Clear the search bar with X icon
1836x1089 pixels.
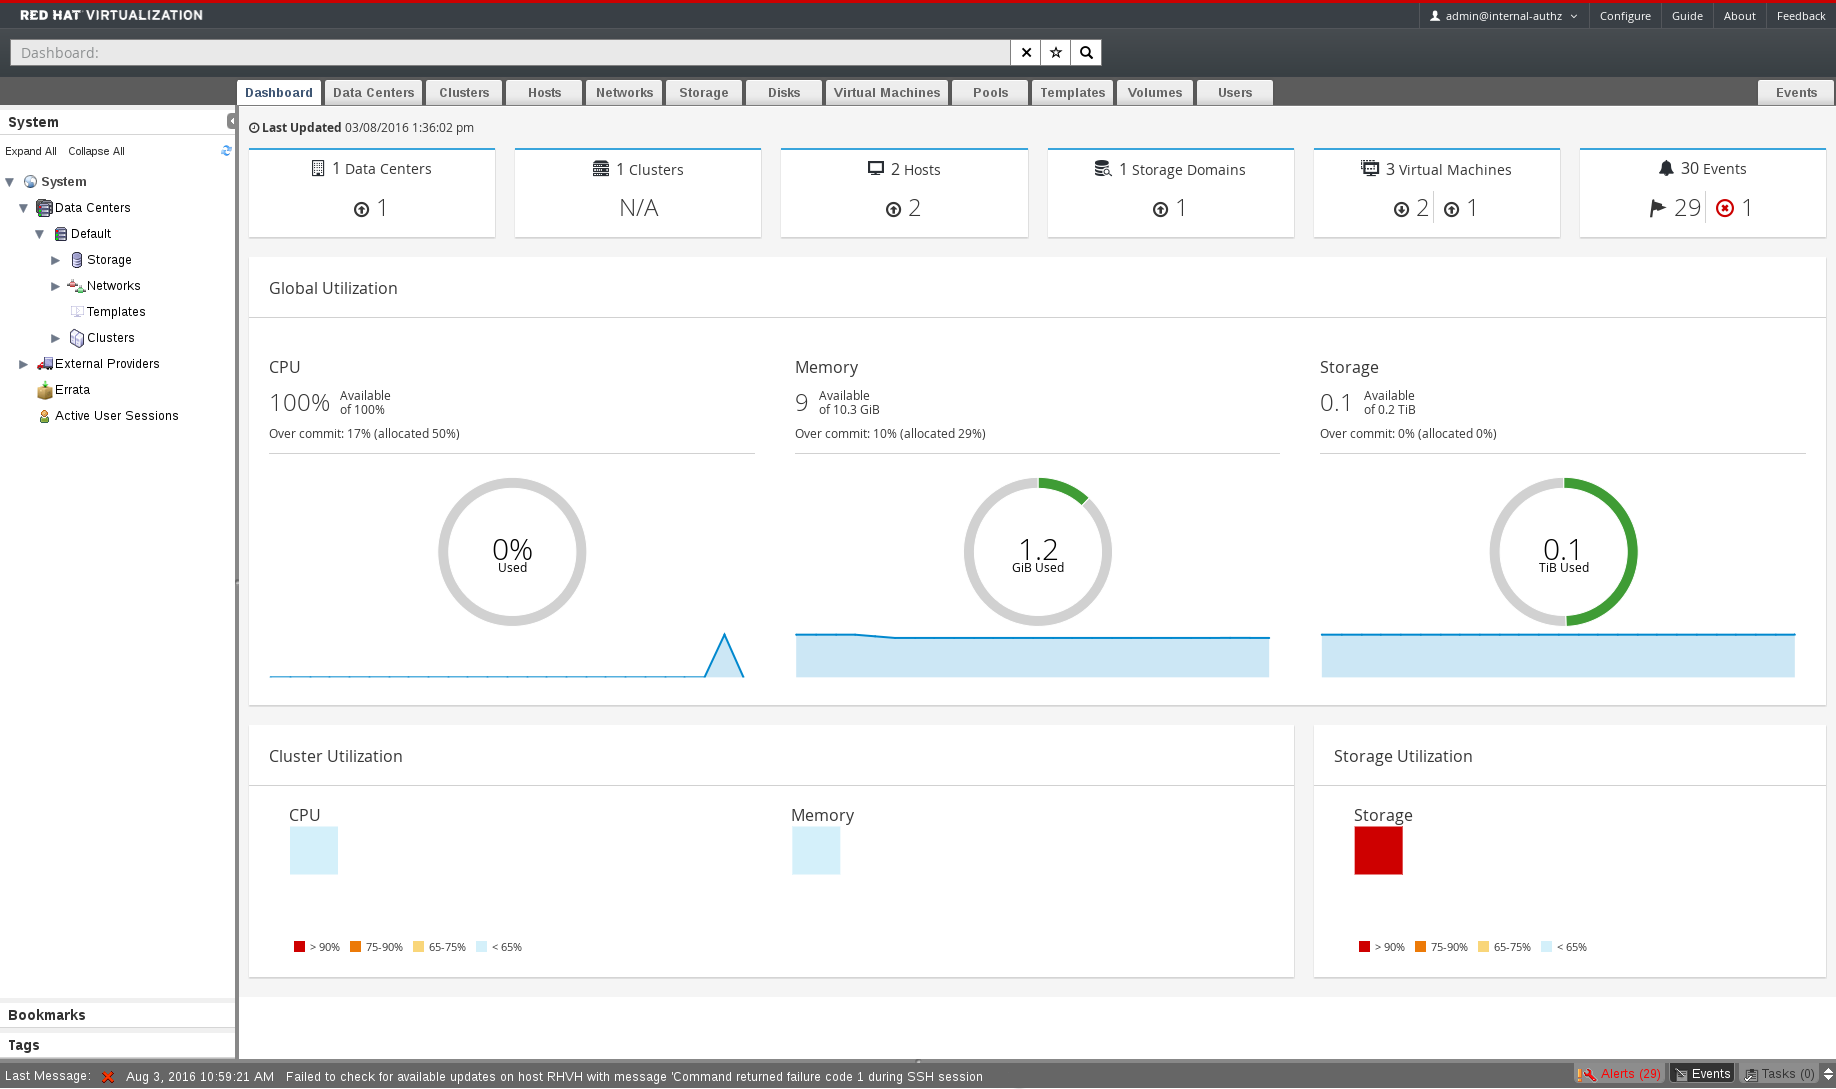[x=1026, y=53]
